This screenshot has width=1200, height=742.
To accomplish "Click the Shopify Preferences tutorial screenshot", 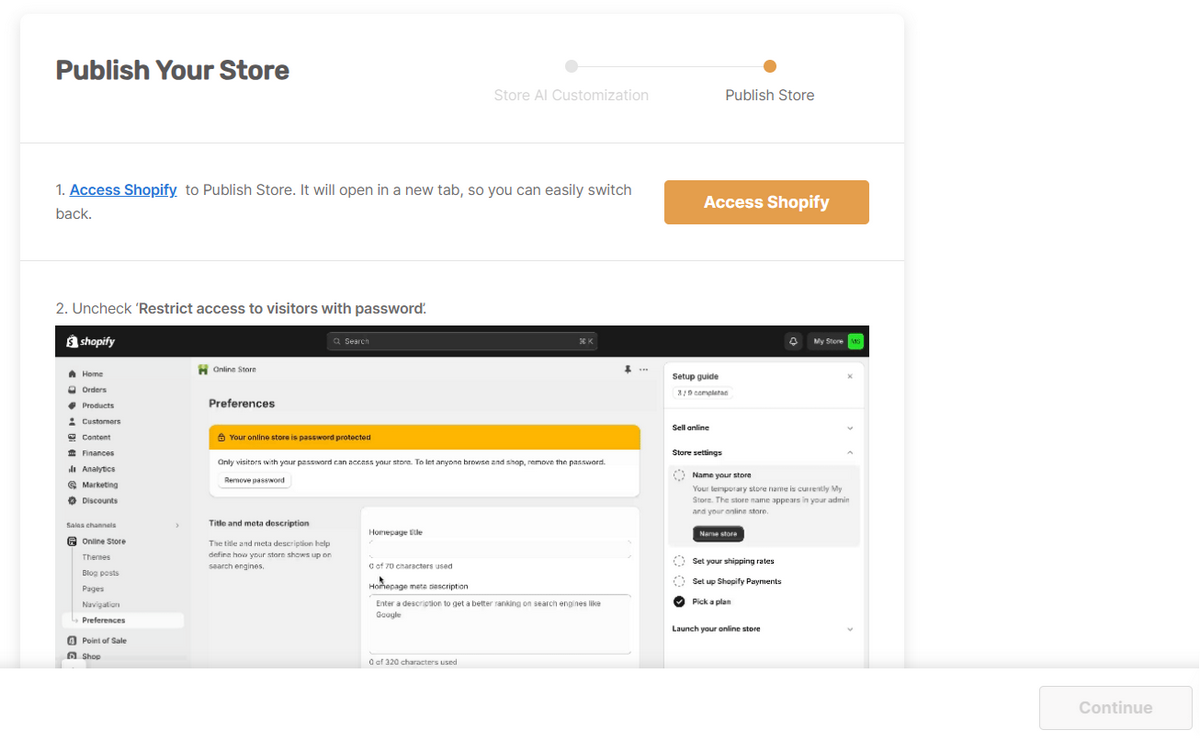I will [462, 497].
